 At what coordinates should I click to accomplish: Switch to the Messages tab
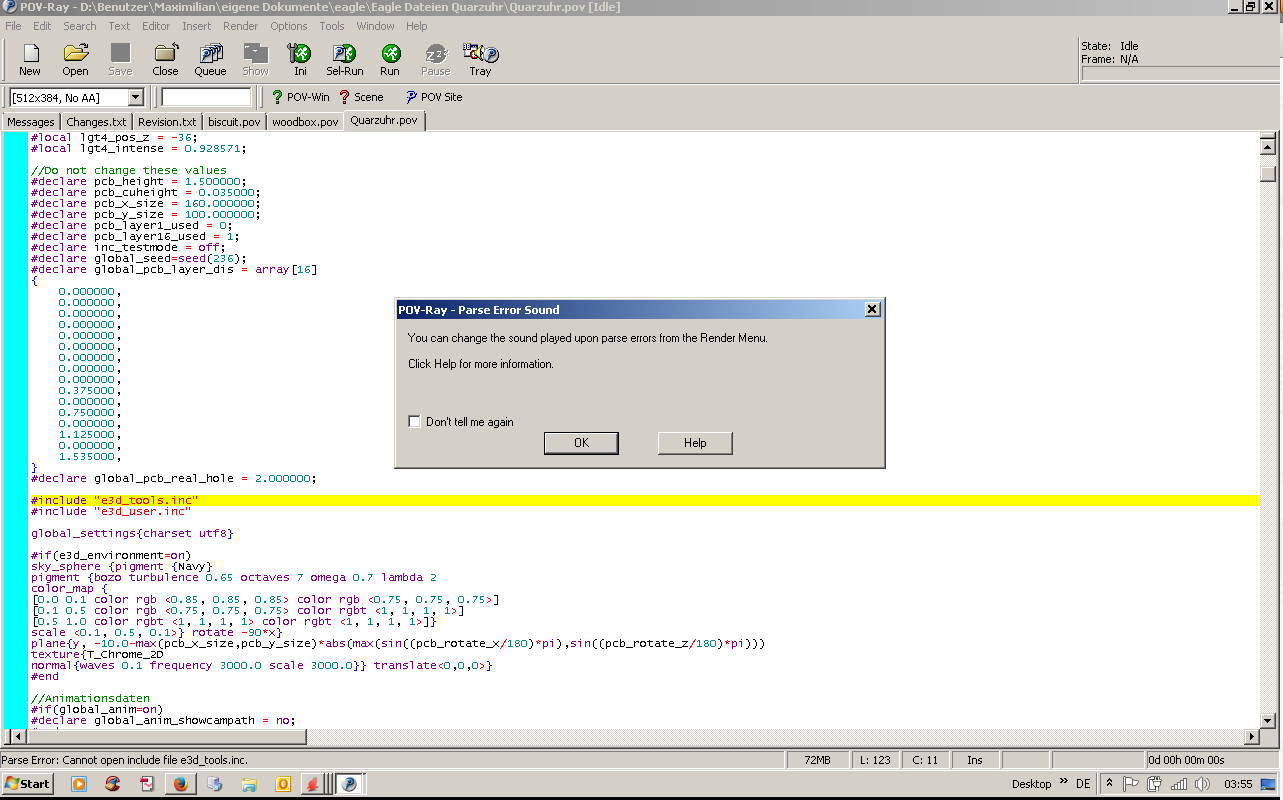tap(31, 122)
